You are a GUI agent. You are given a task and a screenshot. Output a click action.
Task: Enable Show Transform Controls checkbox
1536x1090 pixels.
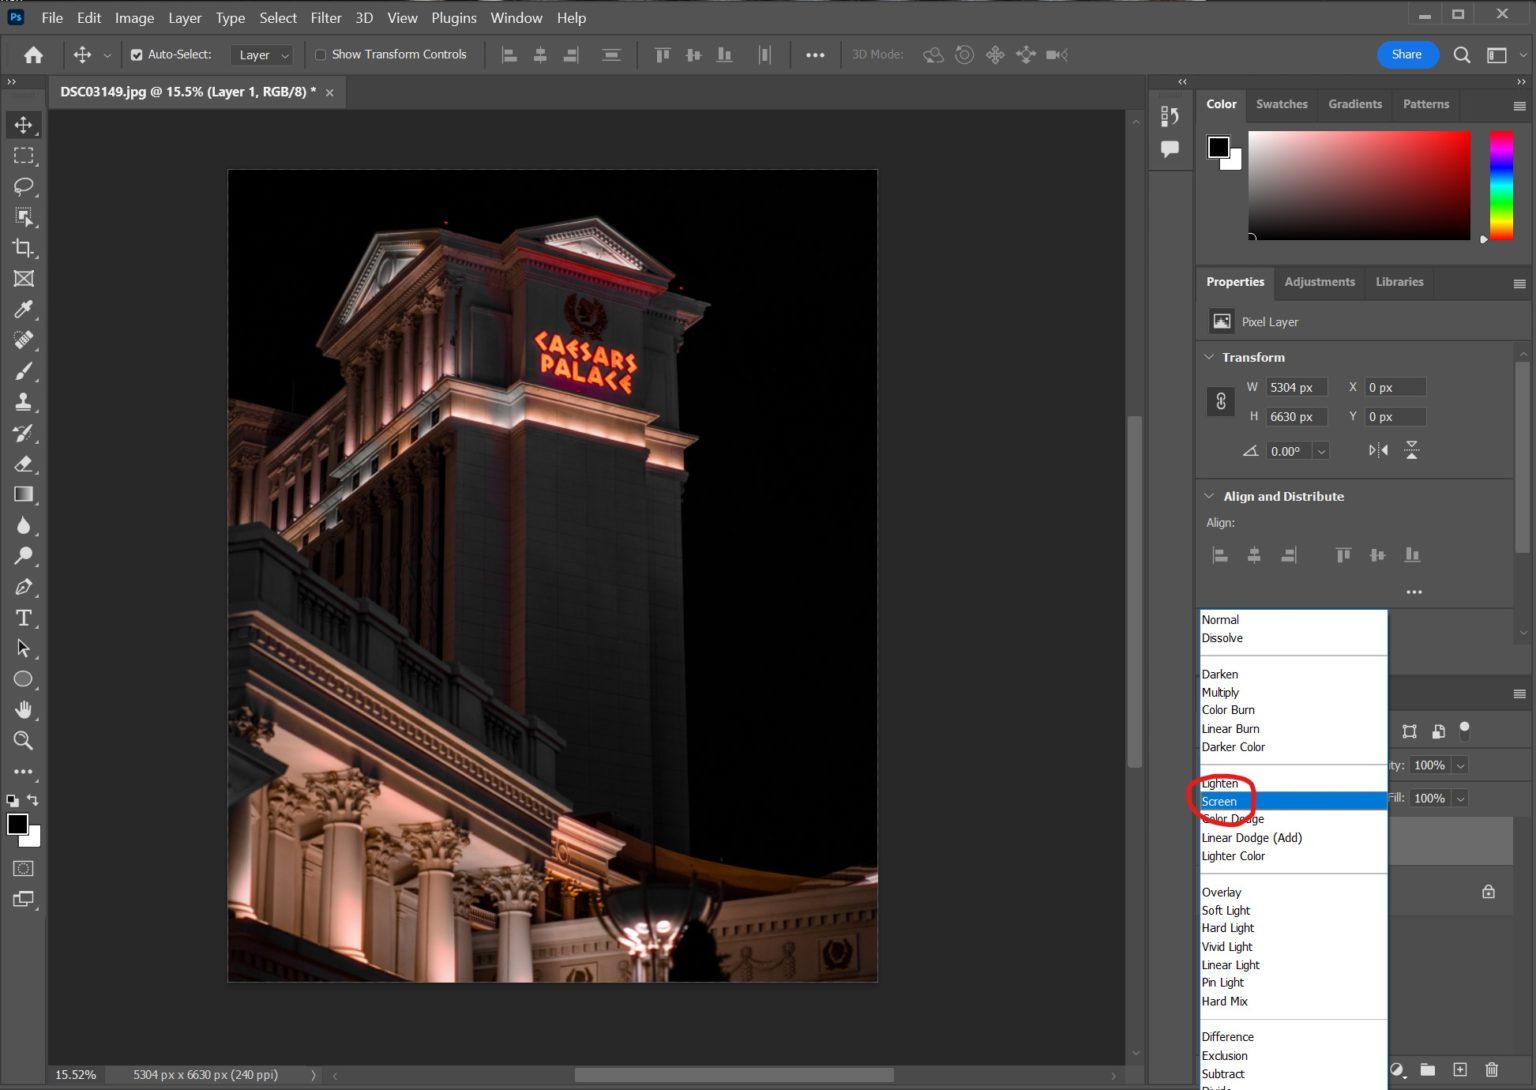tap(321, 55)
